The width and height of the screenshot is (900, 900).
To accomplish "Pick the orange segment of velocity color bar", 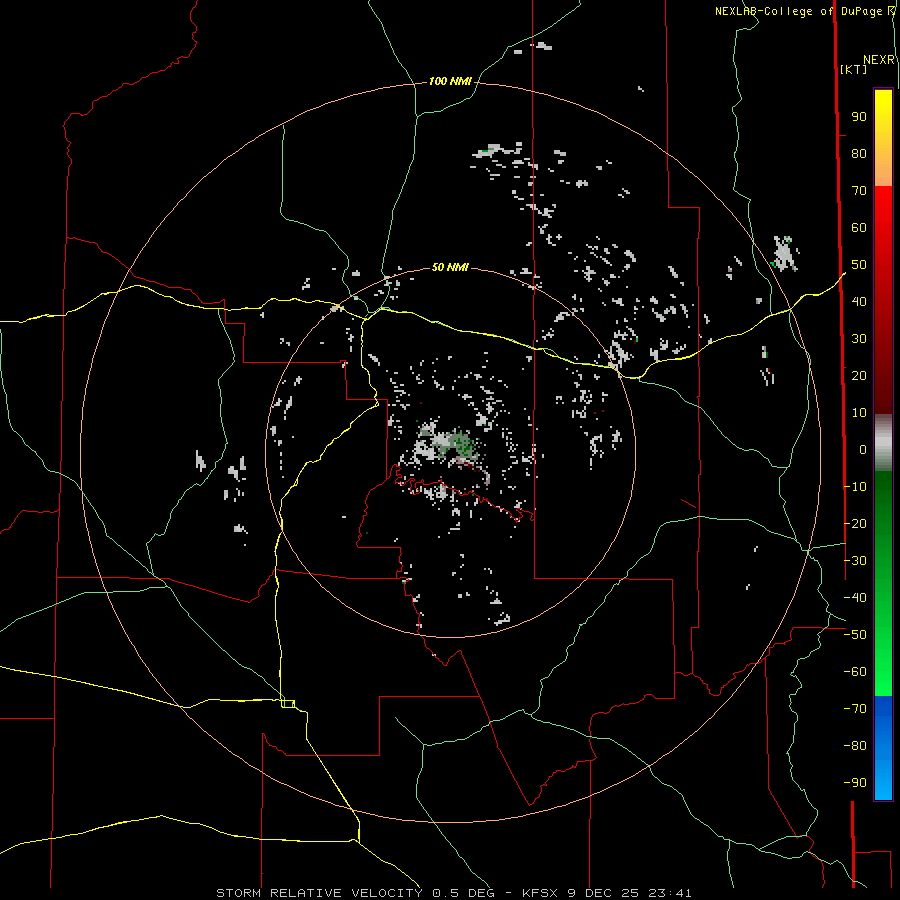I will click(x=883, y=171).
